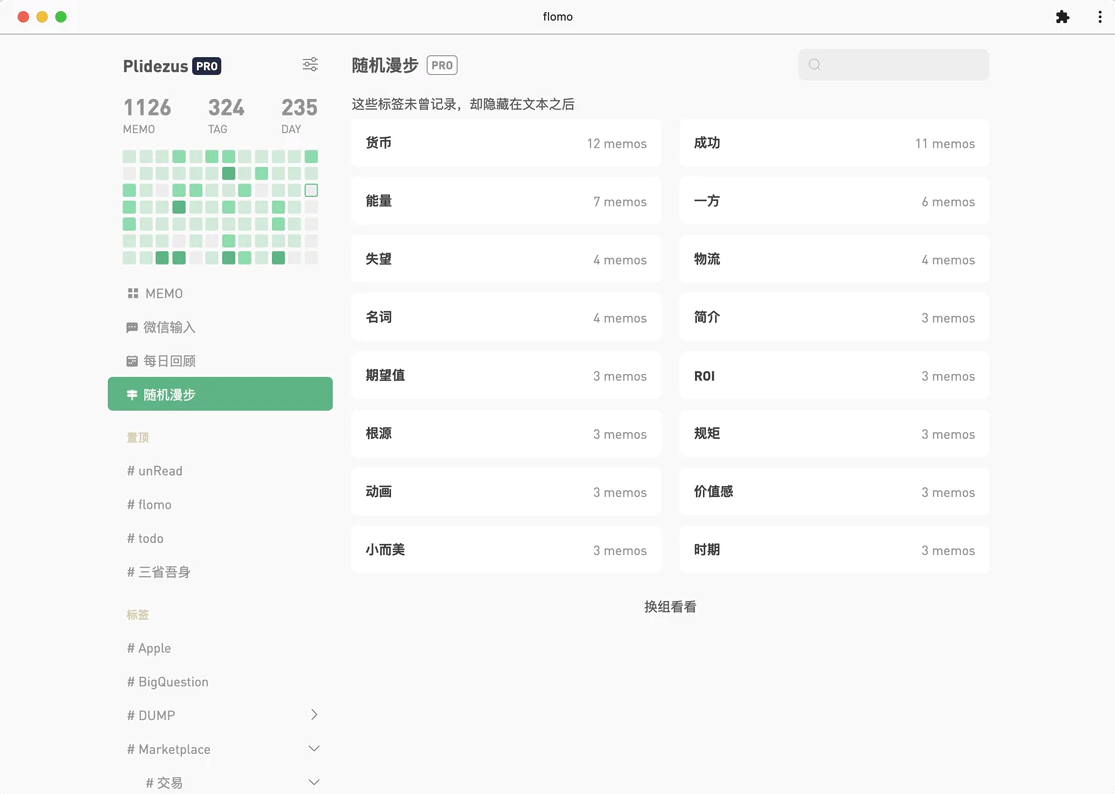Click the PRO badge beside Plidezus

(x=207, y=66)
